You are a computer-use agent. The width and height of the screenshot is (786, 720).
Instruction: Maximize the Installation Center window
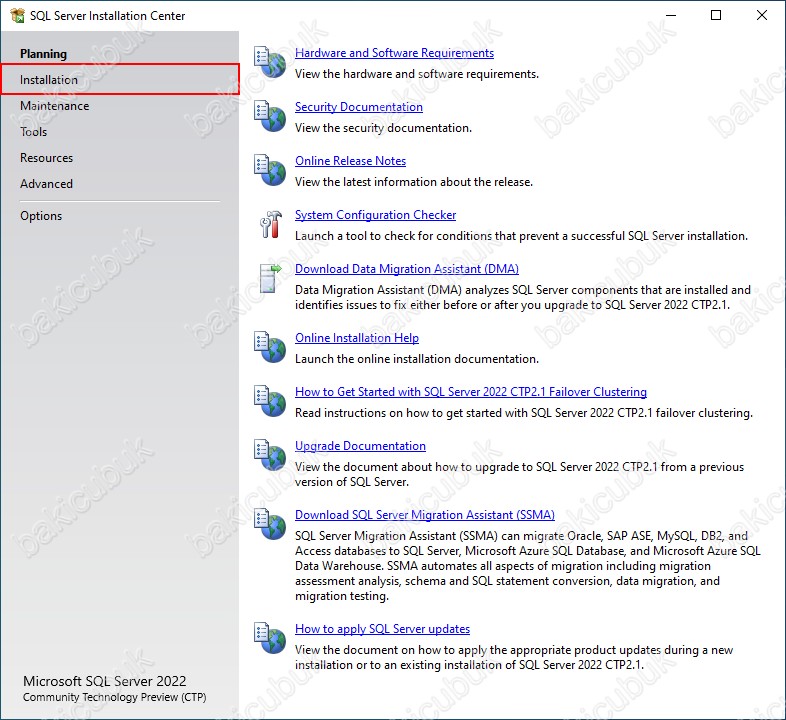pyautogui.click(x=716, y=16)
